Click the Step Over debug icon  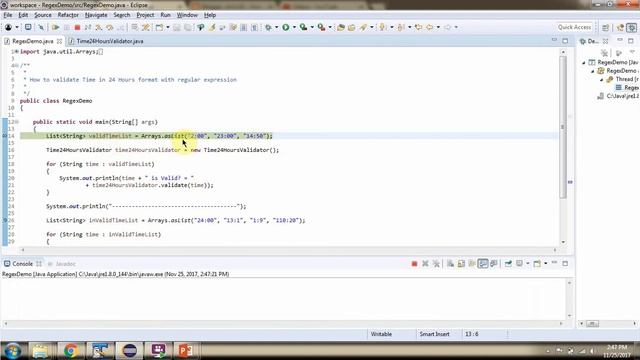(x=110, y=27)
